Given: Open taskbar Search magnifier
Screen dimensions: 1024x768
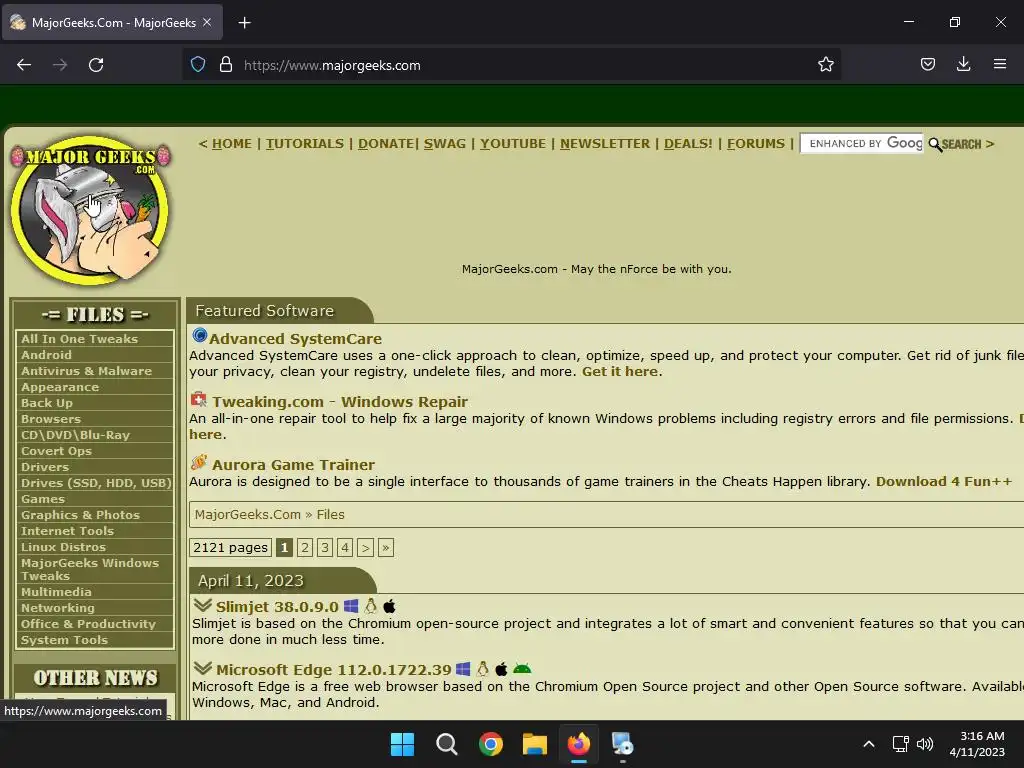Looking at the screenshot, I should pyautogui.click(x=447, y=744).
